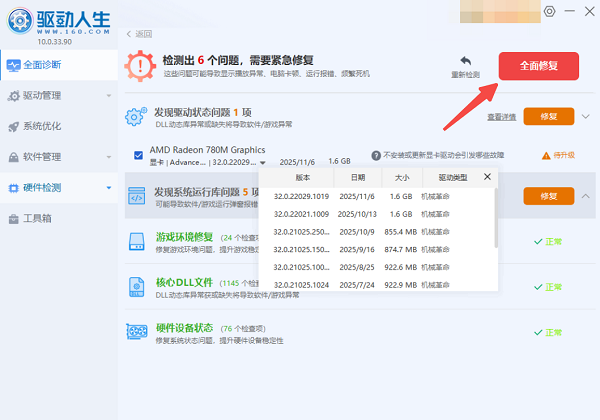This screenshot has height=420, width=600.
Task: Click the red 全面修复 button
Action: coord(538,66)
